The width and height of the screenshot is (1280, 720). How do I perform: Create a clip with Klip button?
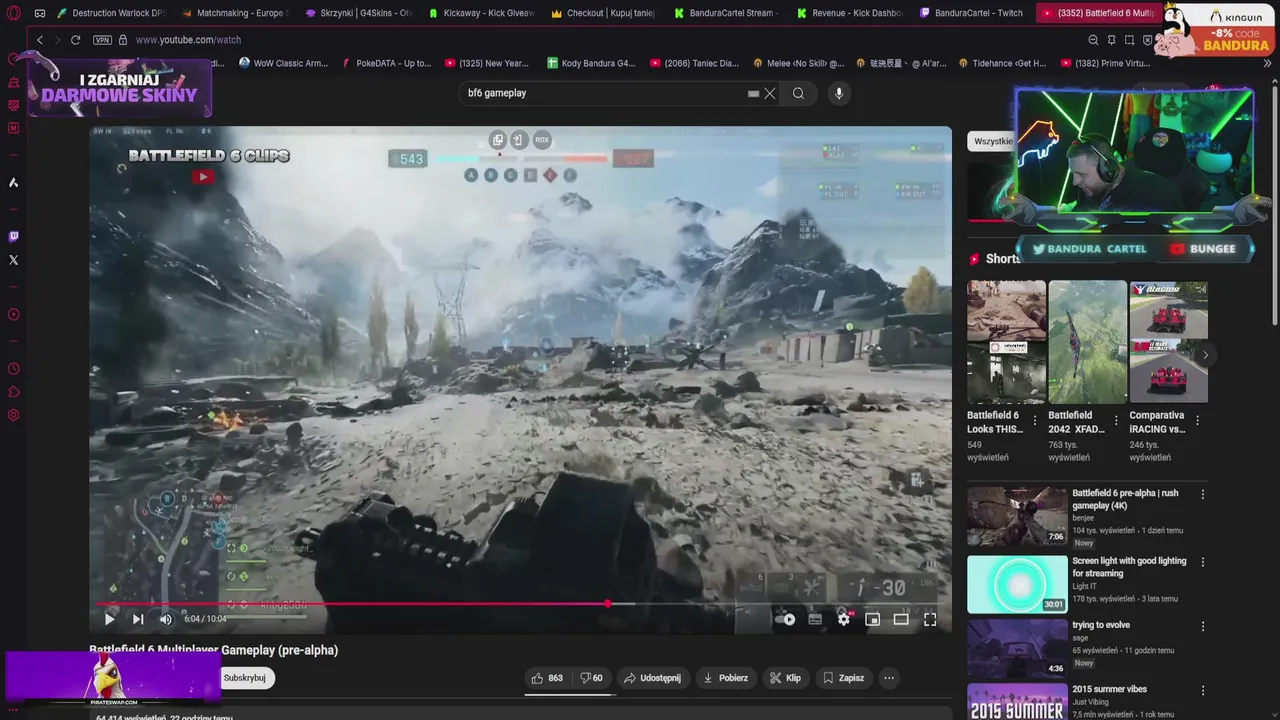tap(785, 678)
